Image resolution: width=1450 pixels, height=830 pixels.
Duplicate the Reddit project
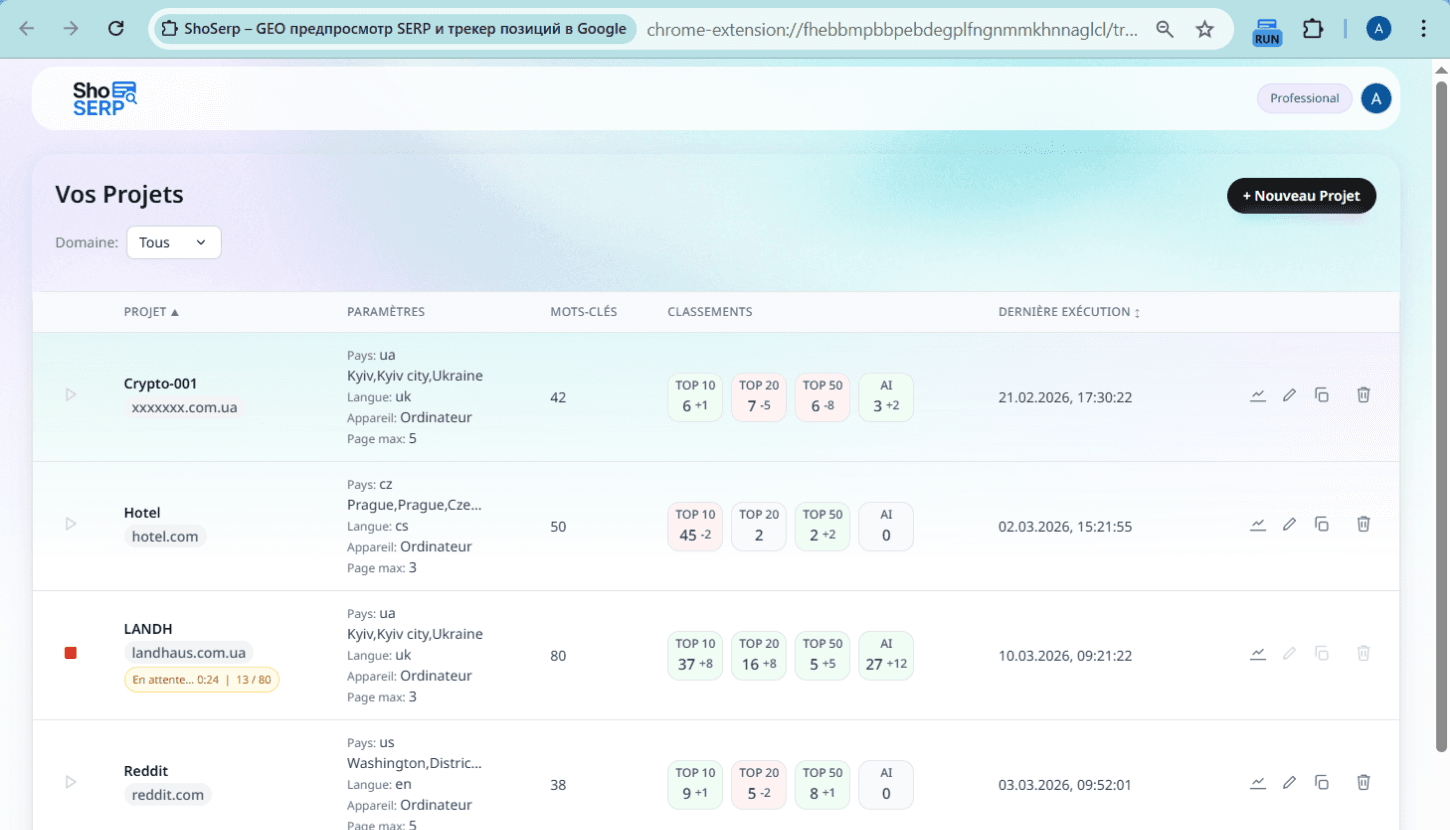[1322, 782]
